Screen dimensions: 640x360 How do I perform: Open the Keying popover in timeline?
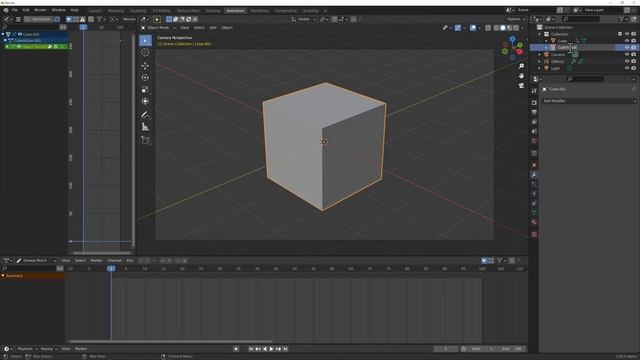coord(49,349)
